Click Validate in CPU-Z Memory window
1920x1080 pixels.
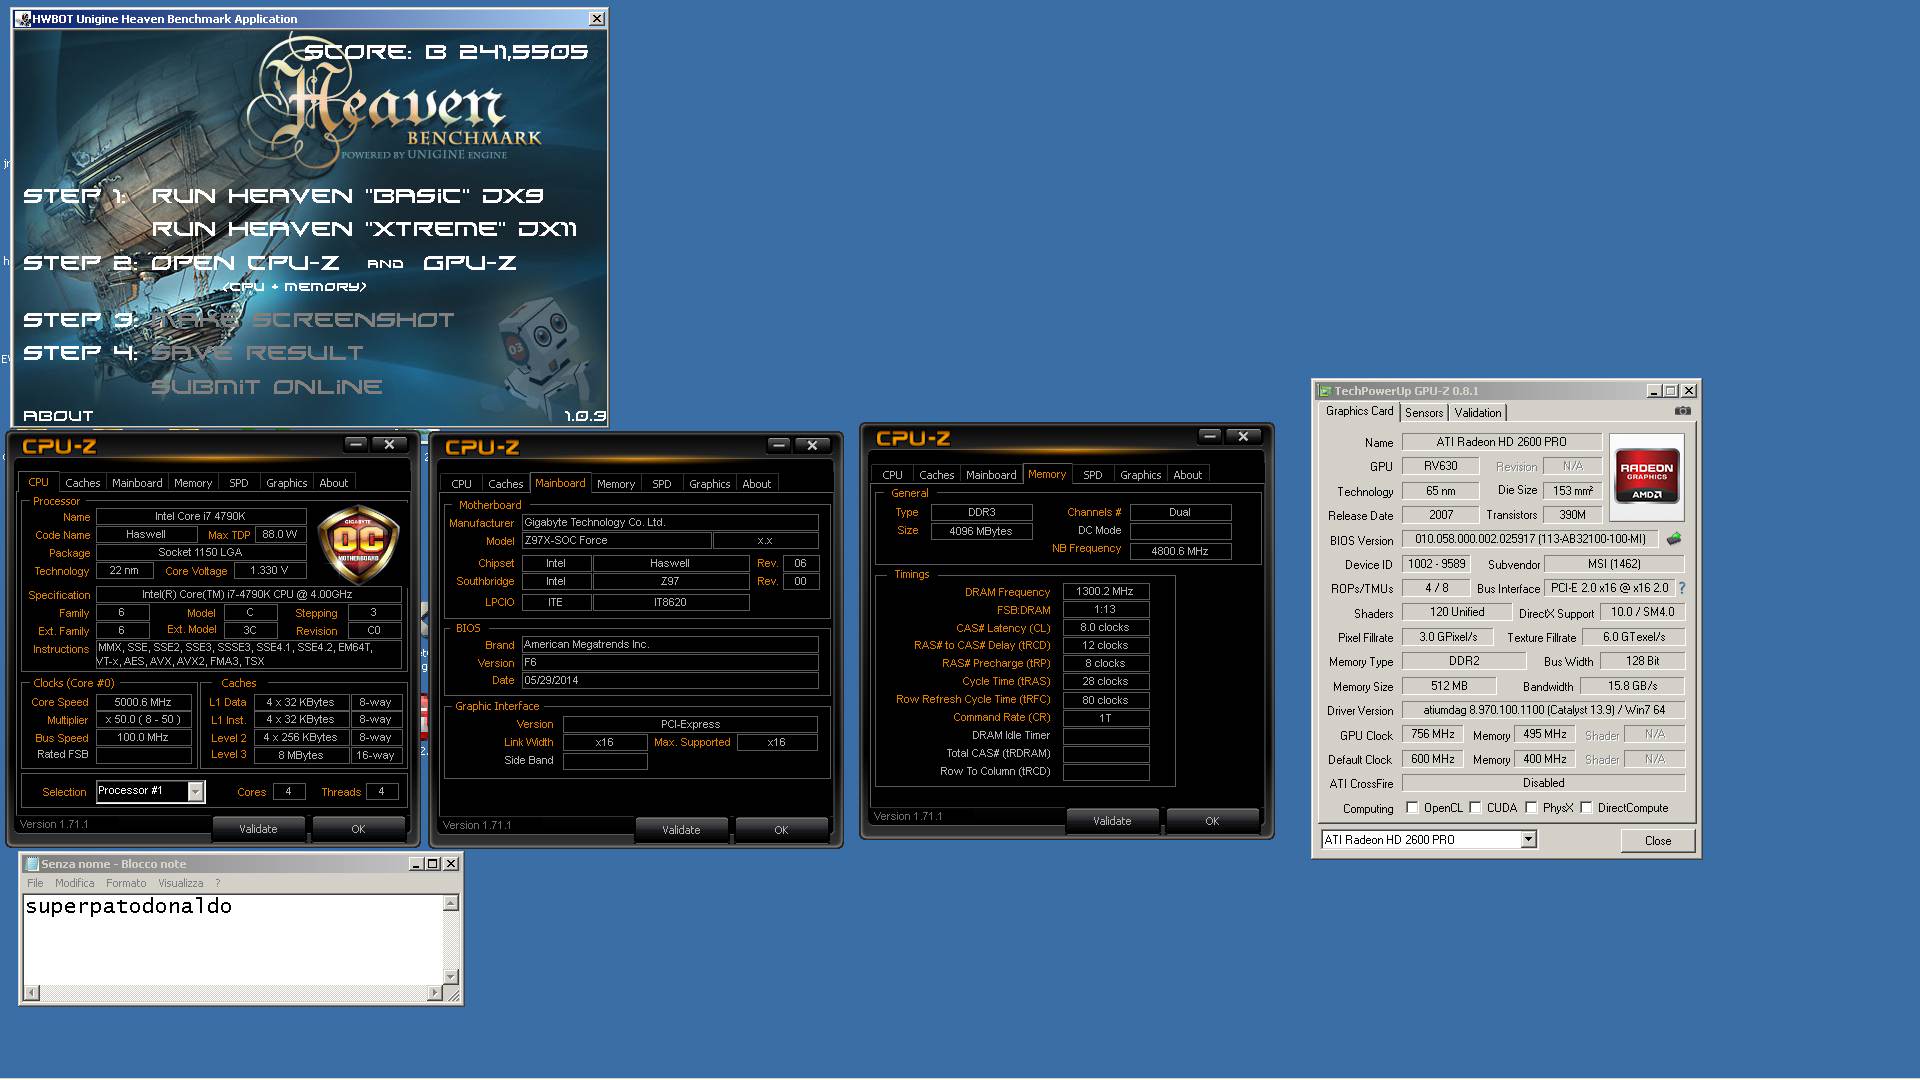tap(1112, 821)
